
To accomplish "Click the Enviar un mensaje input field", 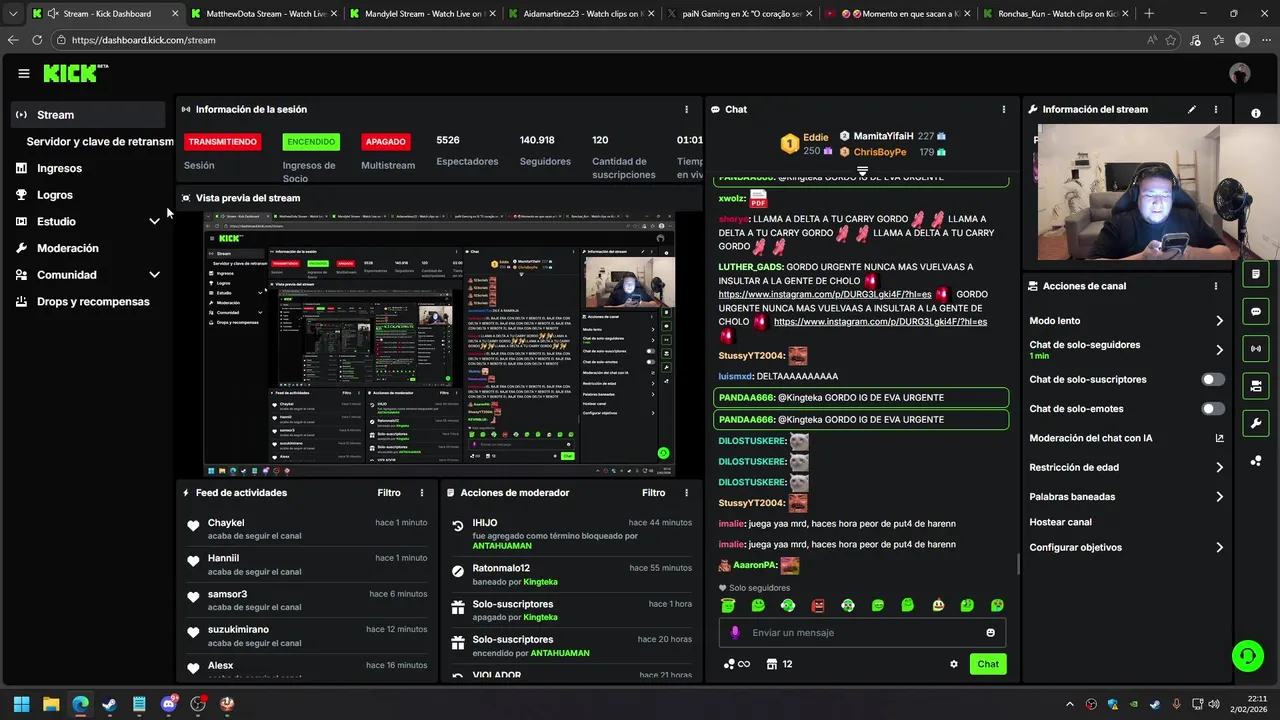I will click(863, 632).
